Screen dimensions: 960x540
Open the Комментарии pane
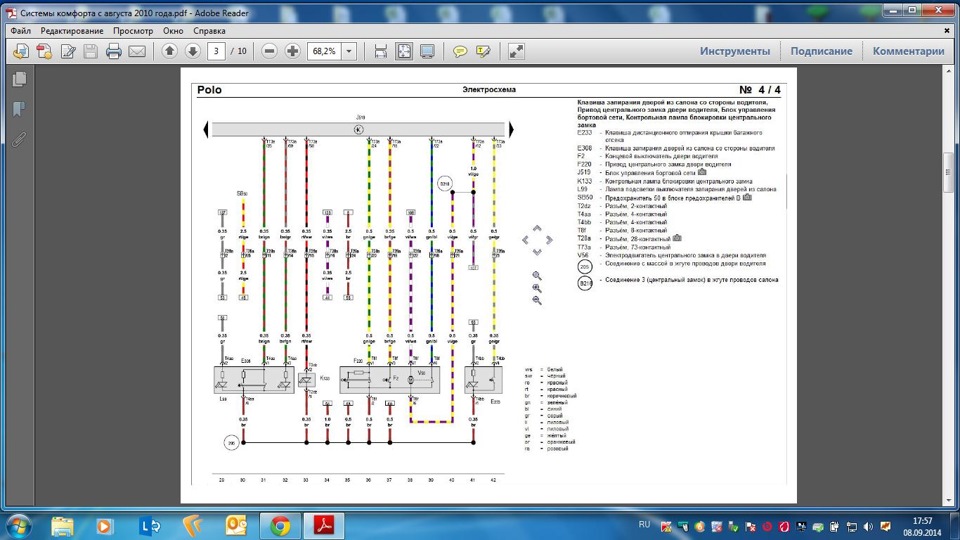[x=908, y=51]
